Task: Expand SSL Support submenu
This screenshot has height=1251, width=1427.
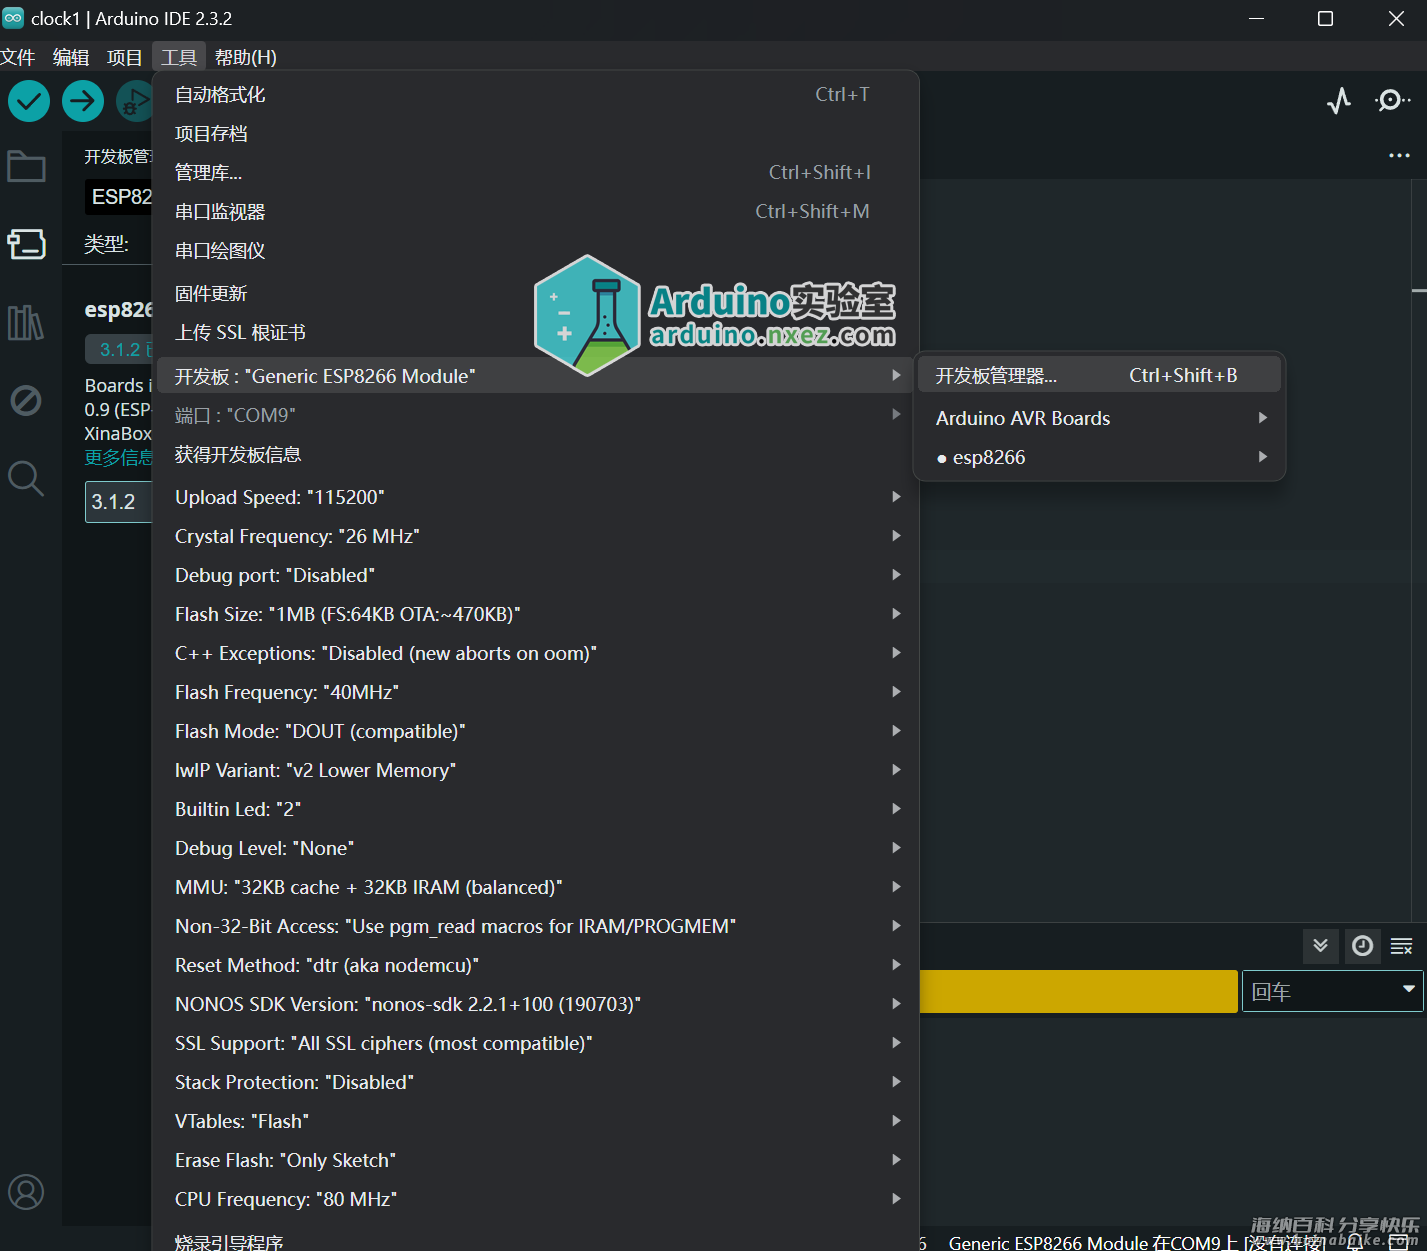Action: tap(535, 1043)
